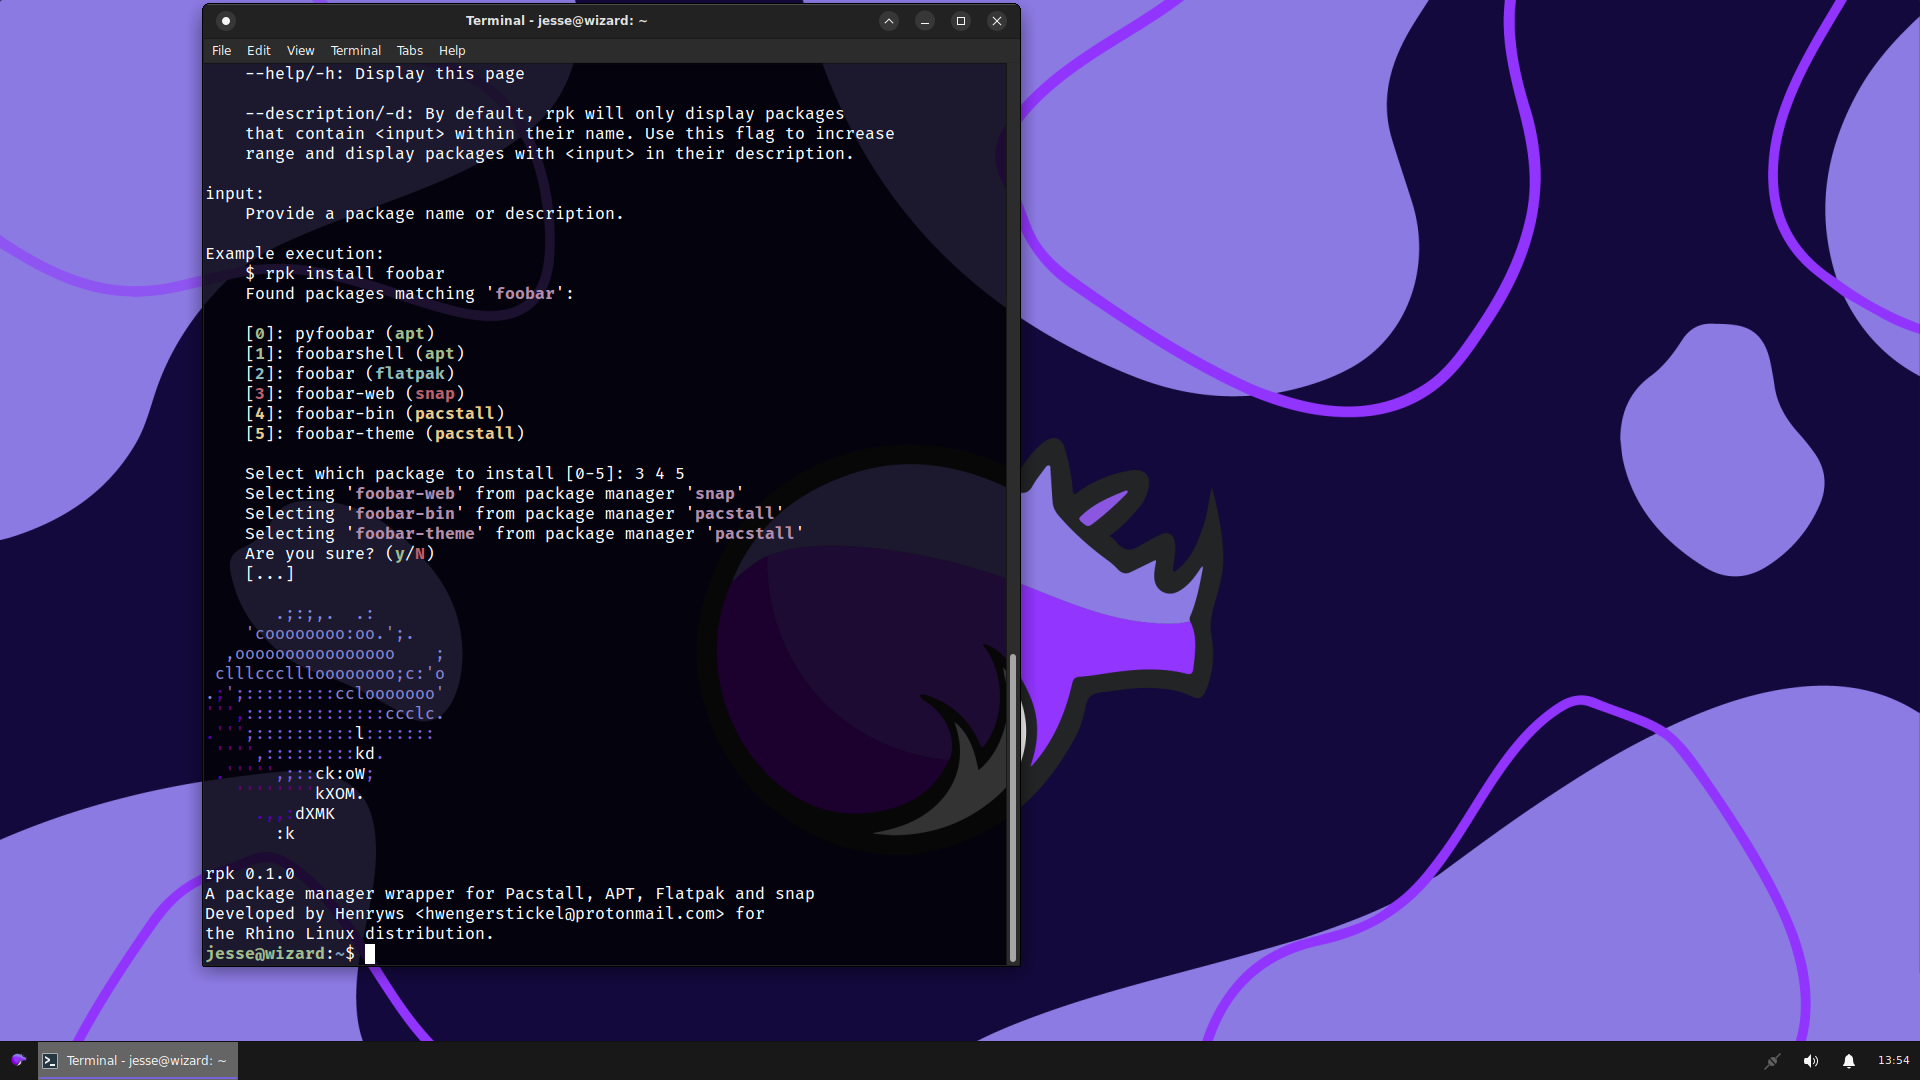Screen dimensions: 1920x1080
Task: Click the 'Found packages matching' line
Action: (x=410, y=294)
